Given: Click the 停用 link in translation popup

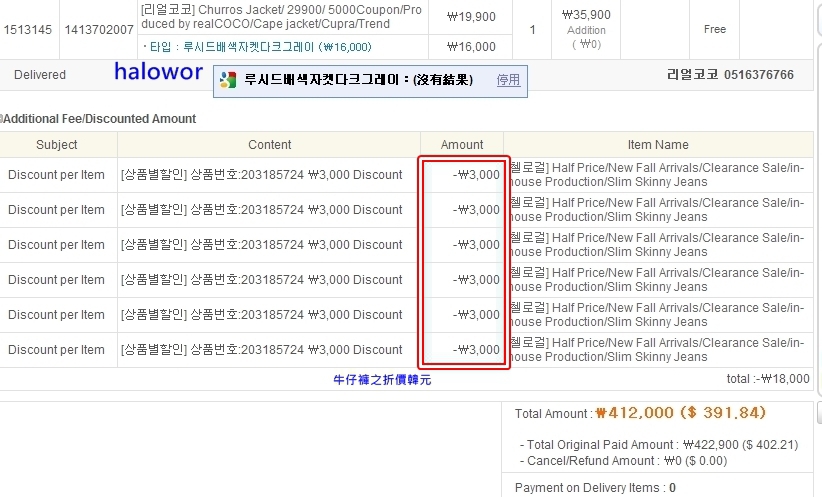Looking at the screenshot, I should (x=508, y=80).
